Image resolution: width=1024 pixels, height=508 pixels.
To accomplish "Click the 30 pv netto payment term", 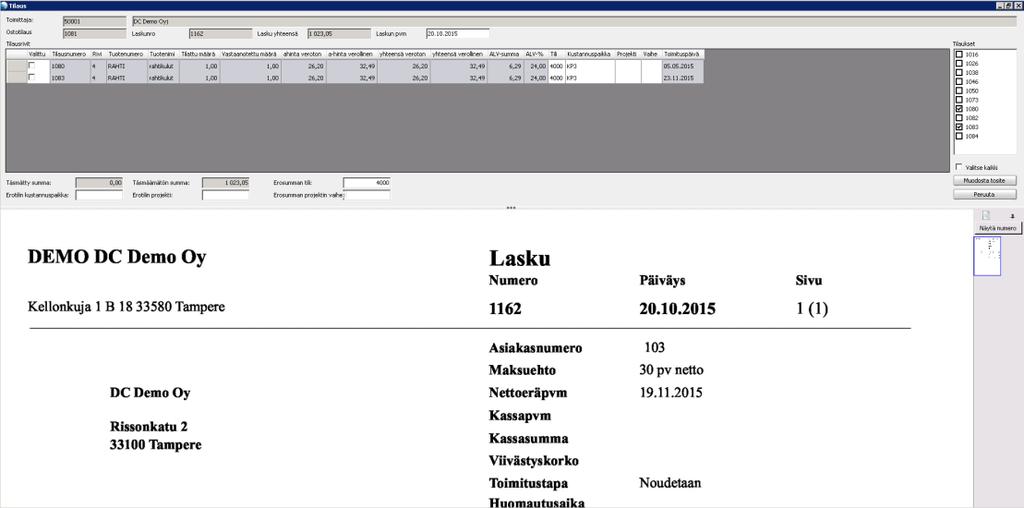I will click(x=671, y=370).
